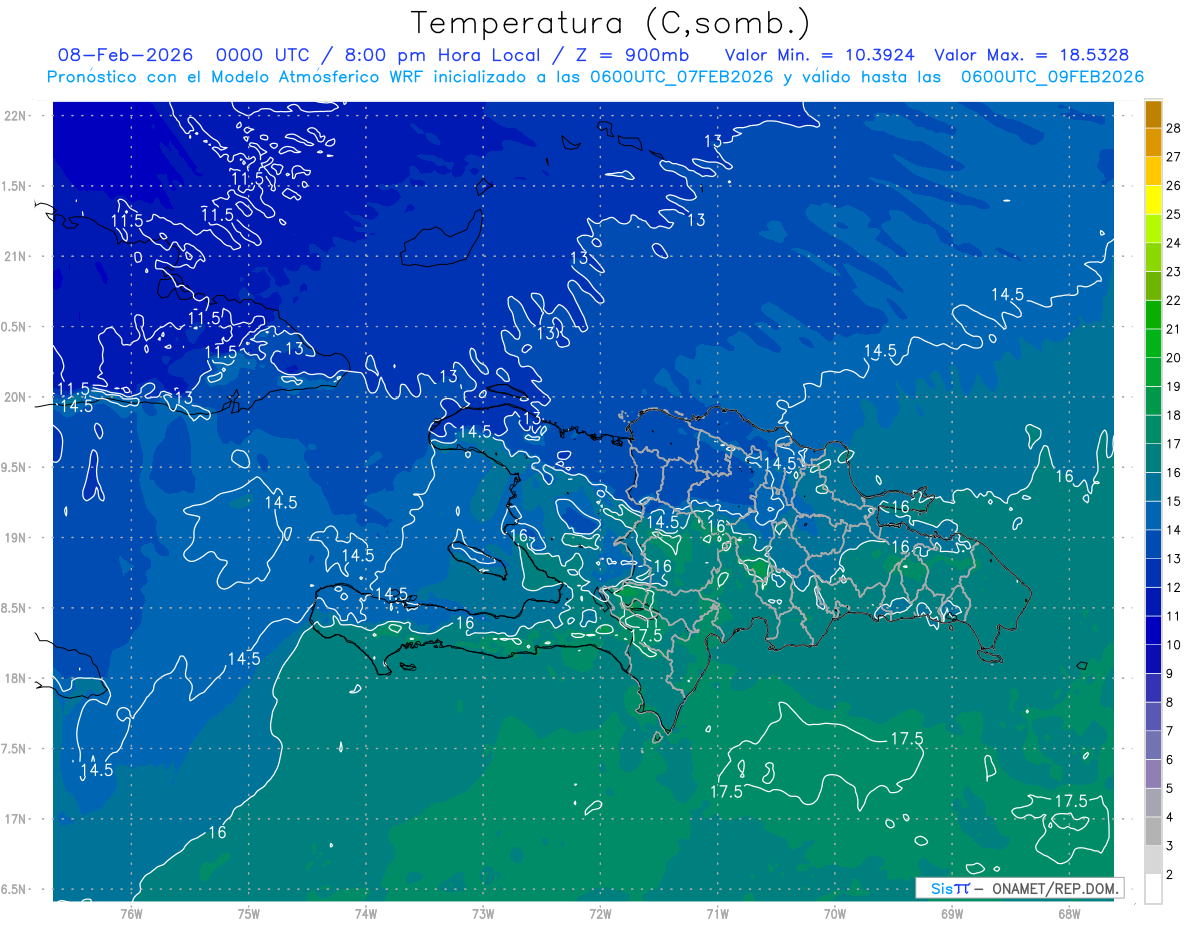Click the white swatch below 2 on scale
Image resolution: width=1200 pixels, height=927 pixels.
(1153, 889)
